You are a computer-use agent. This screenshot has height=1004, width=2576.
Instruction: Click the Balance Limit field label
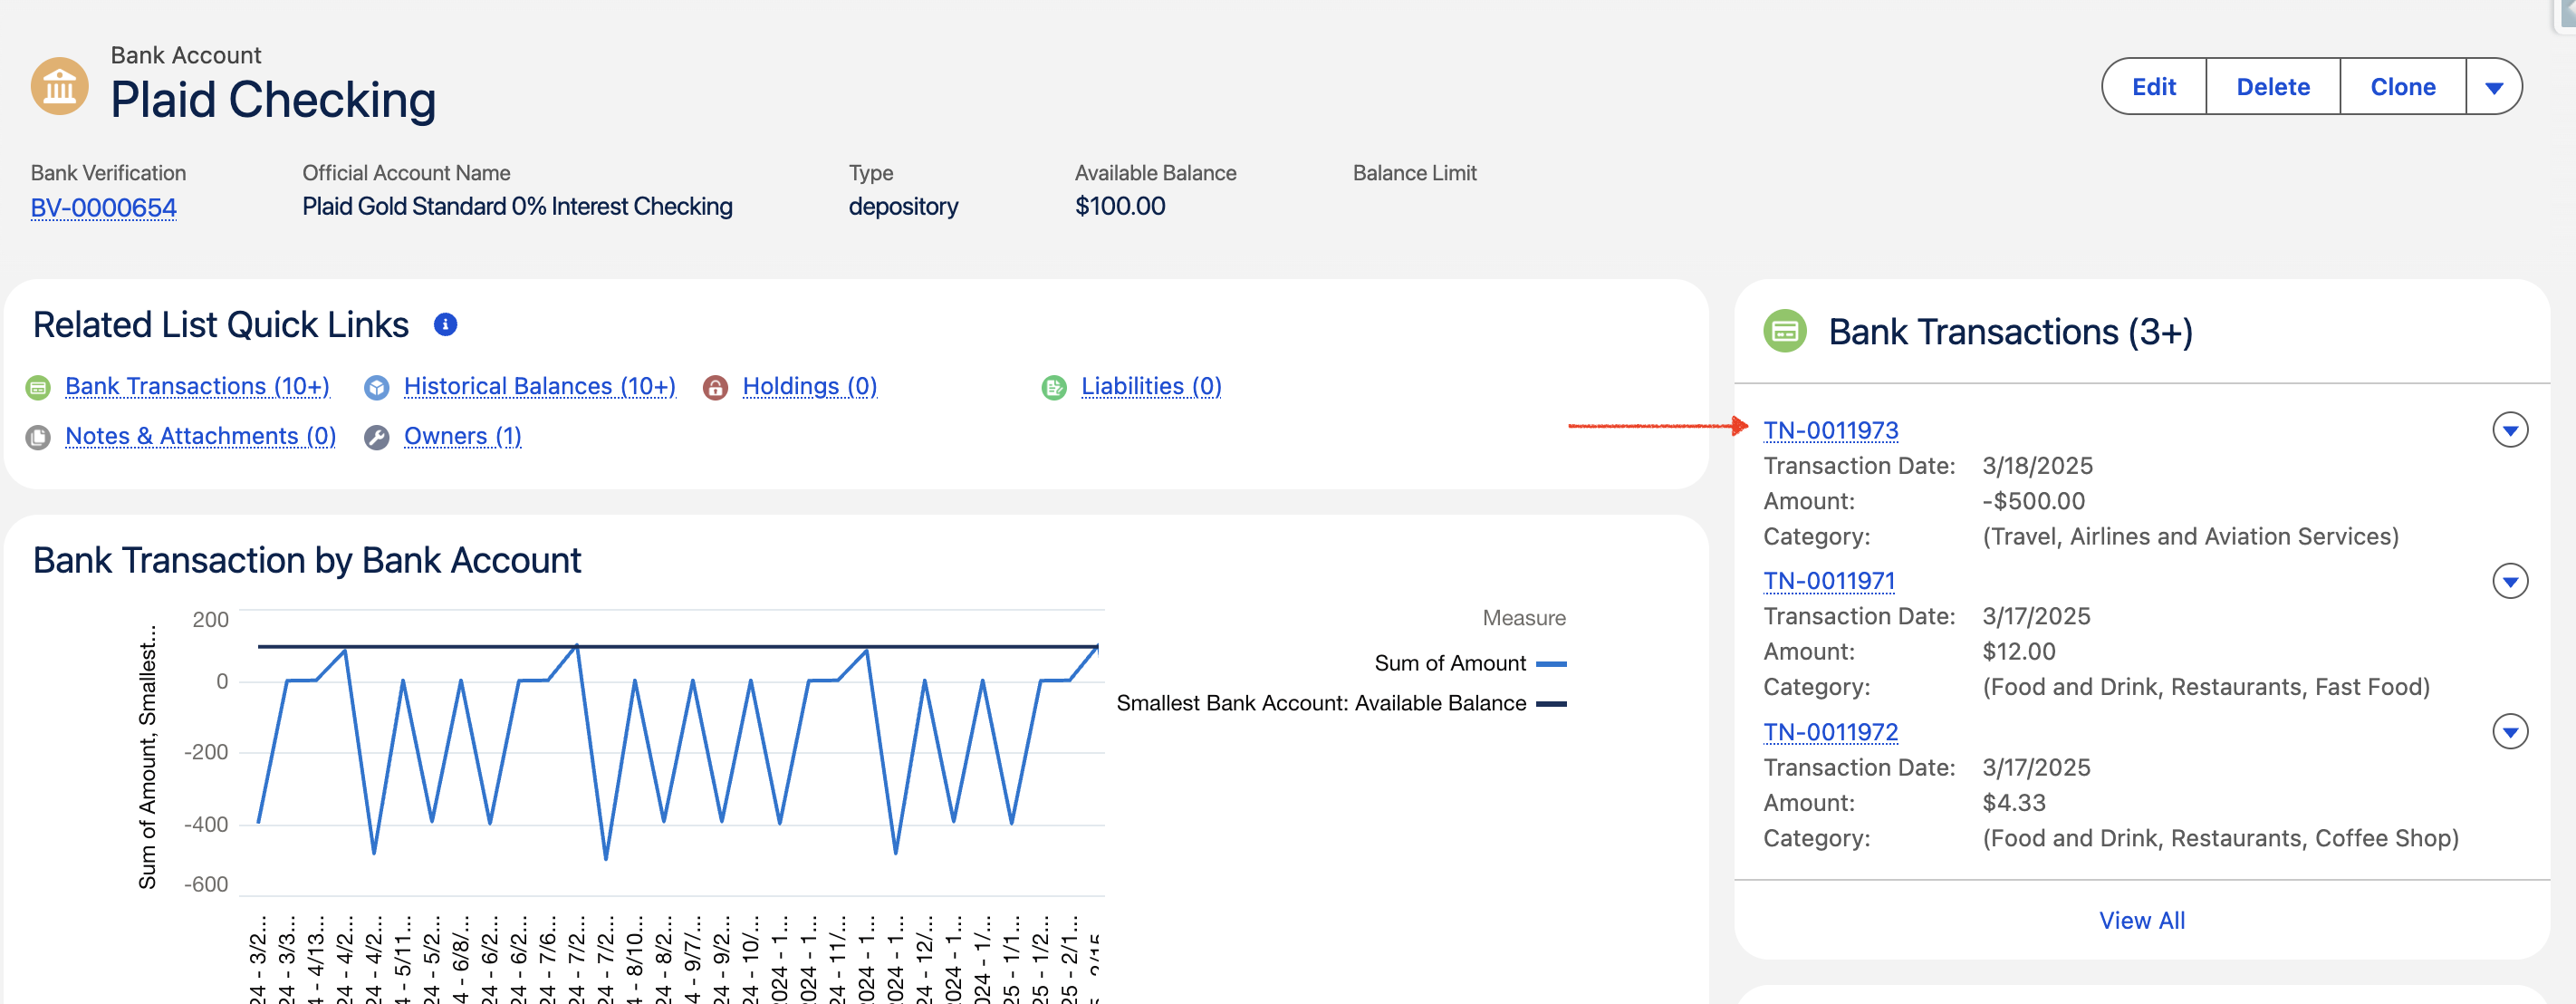click(x=1414, y=173)
